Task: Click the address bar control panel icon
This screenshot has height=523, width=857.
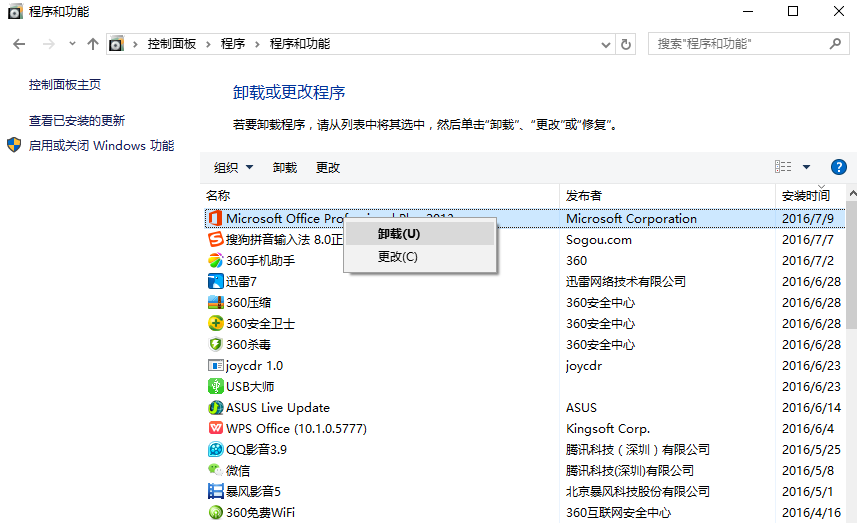Action: 116,44
